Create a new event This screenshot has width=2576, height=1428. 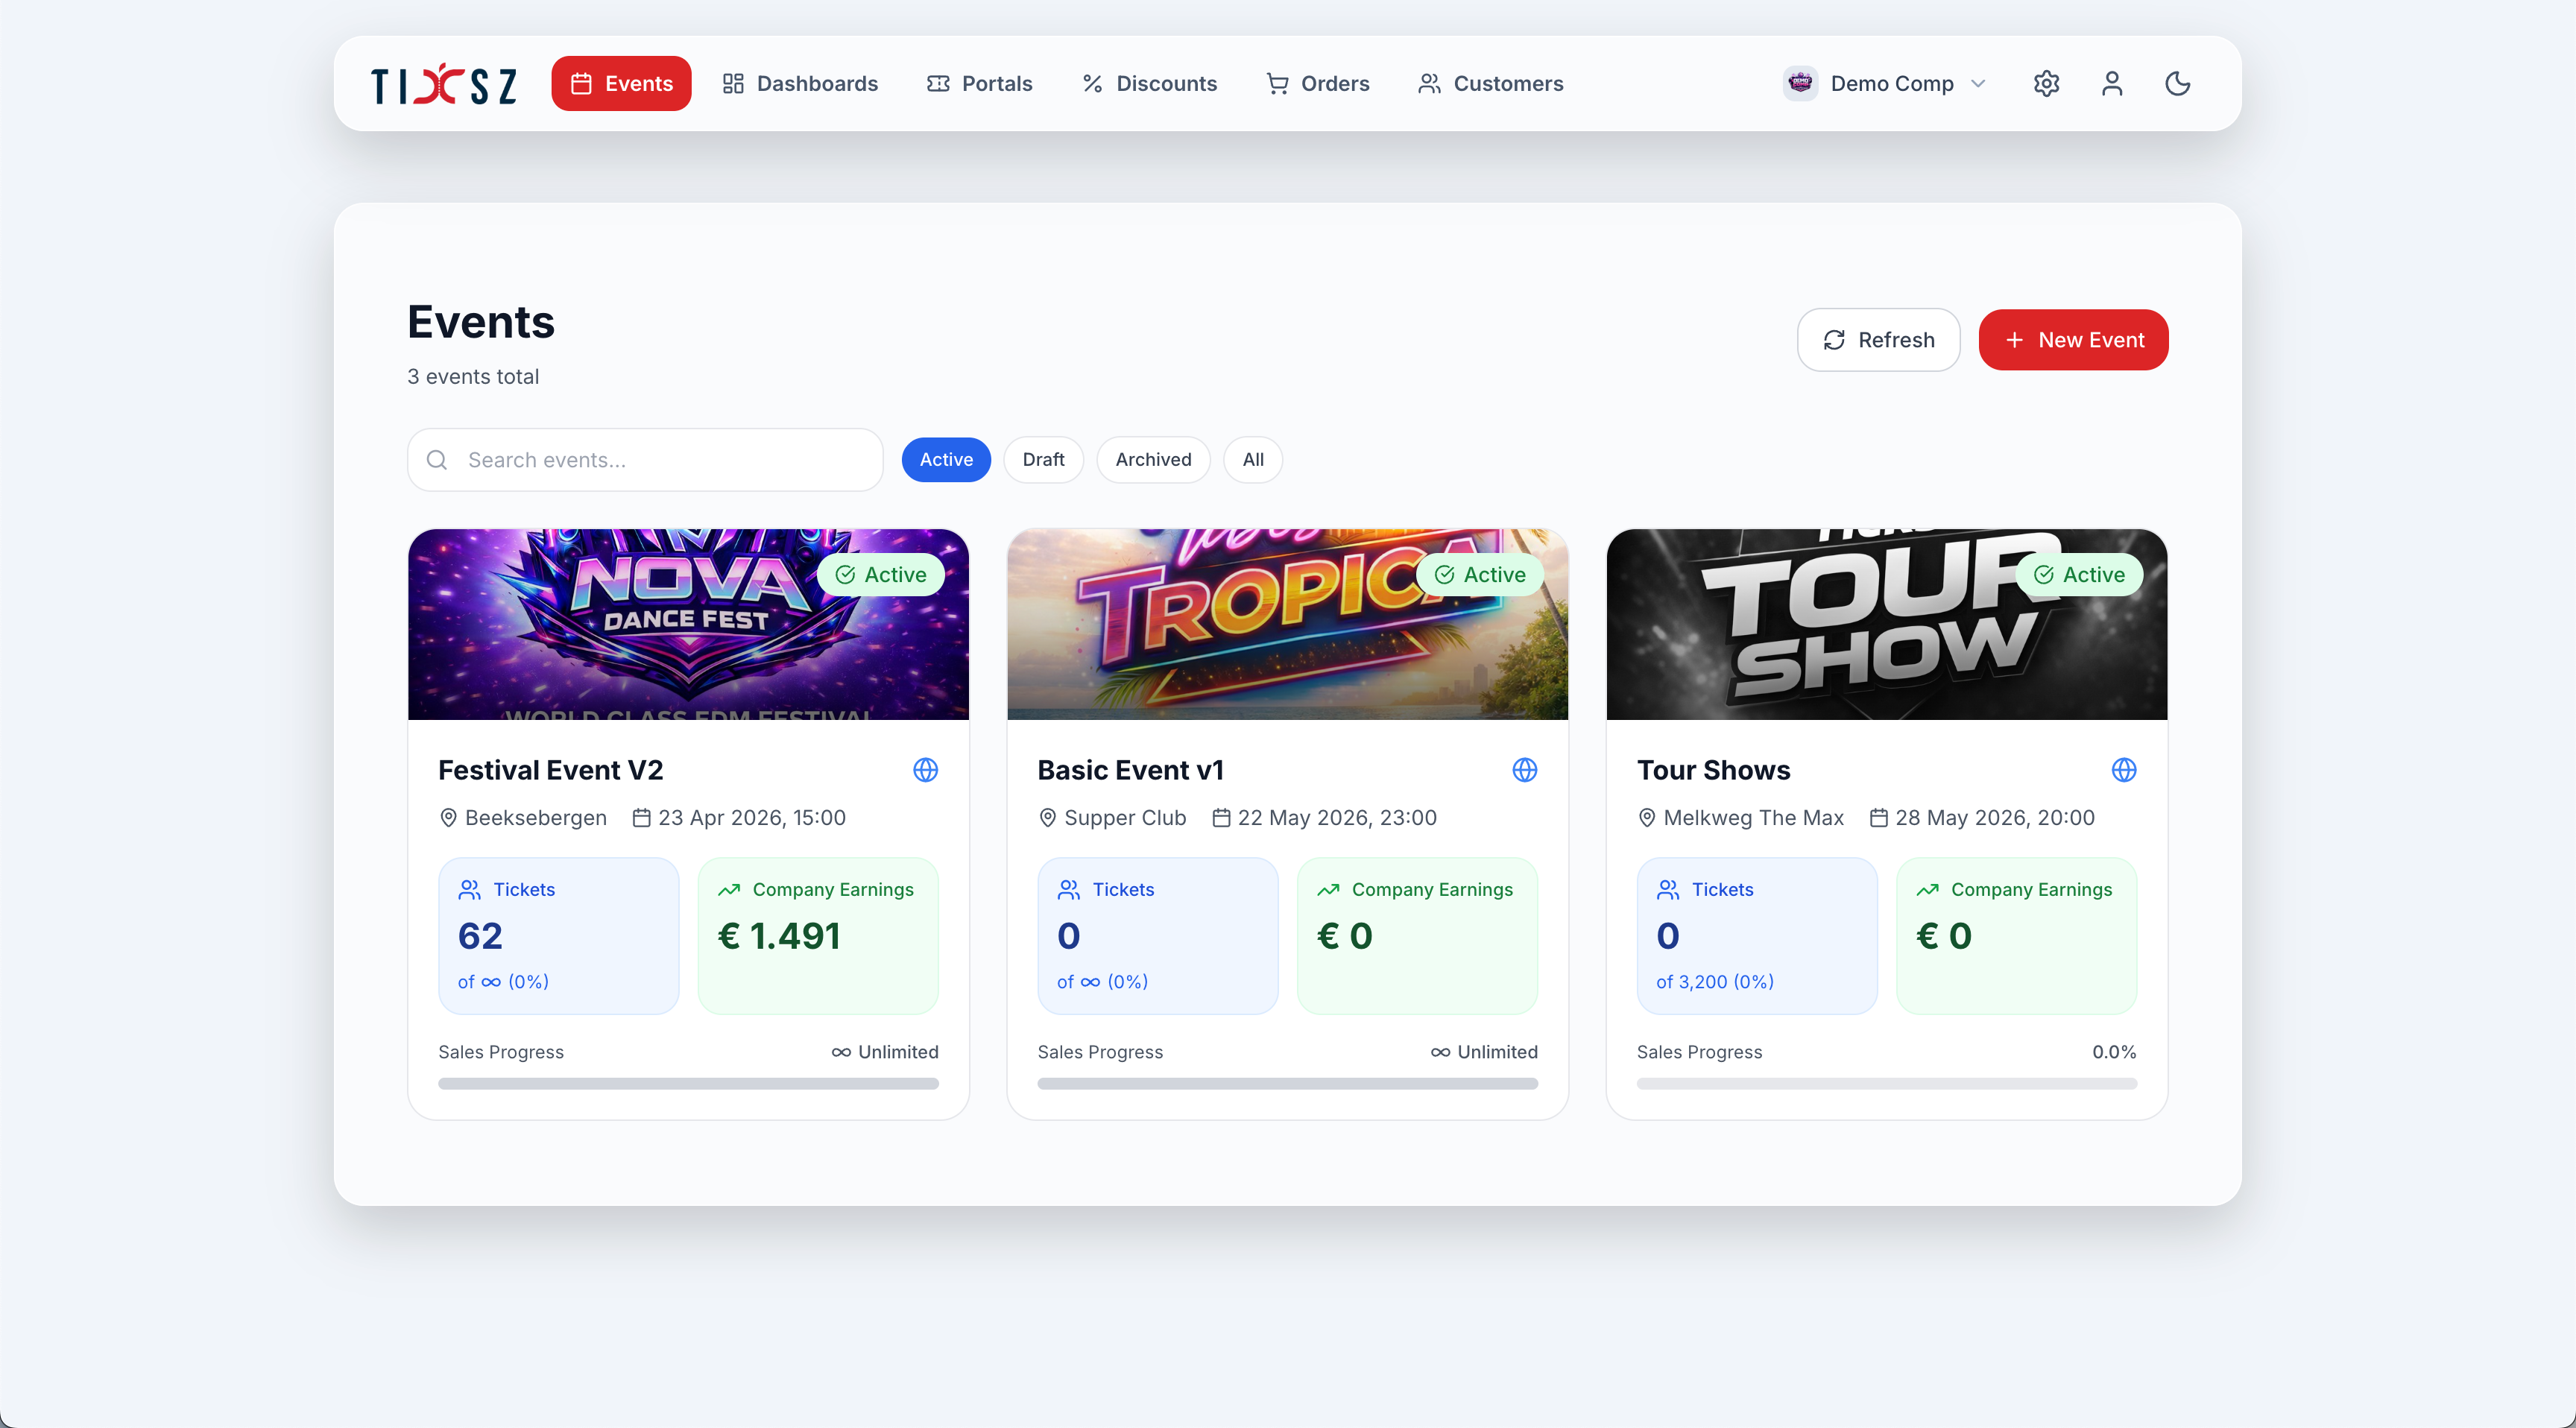2073,339
